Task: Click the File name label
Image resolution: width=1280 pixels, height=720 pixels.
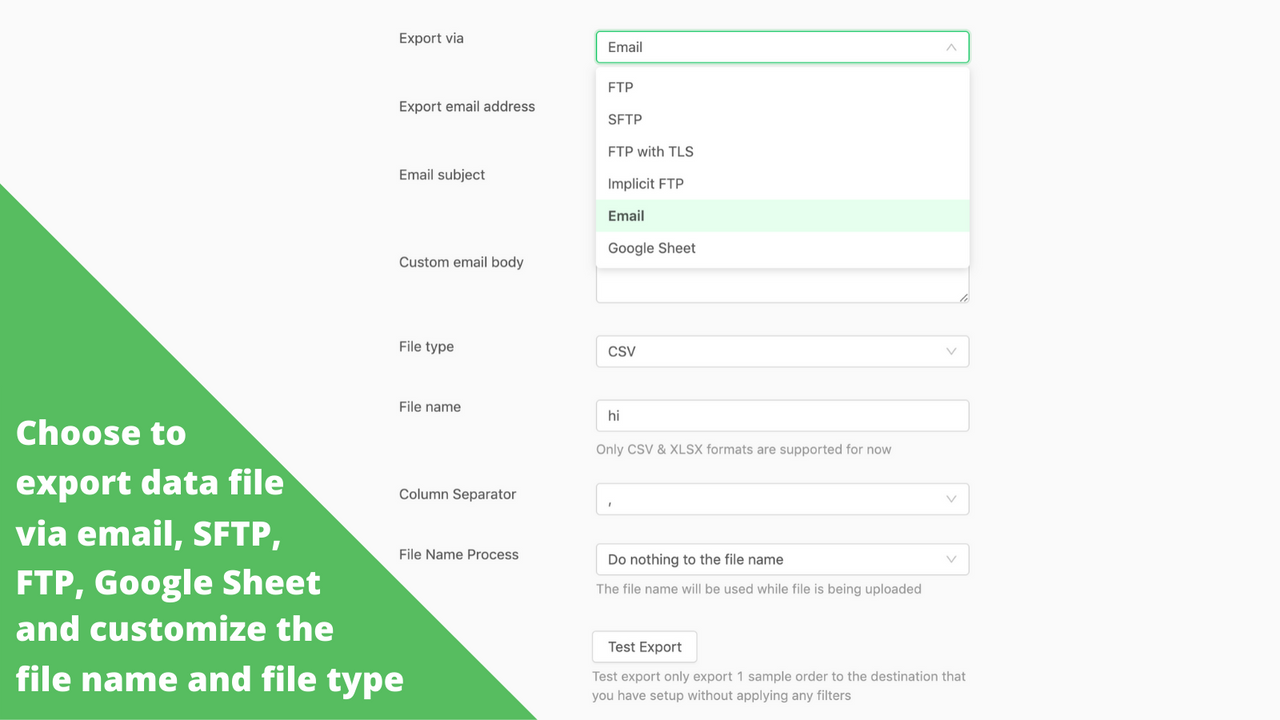Action: pos(430,407)
